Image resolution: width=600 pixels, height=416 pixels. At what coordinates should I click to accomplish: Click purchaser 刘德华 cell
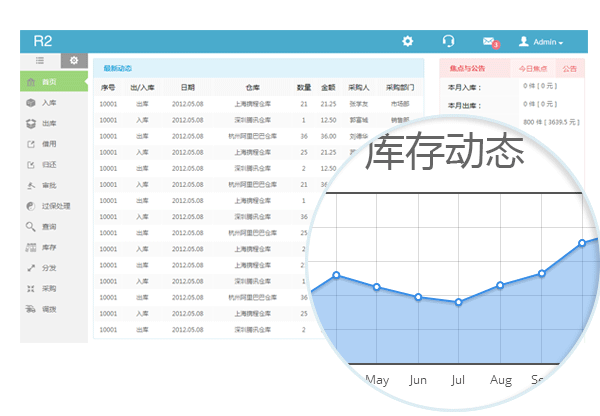(359, 136)
